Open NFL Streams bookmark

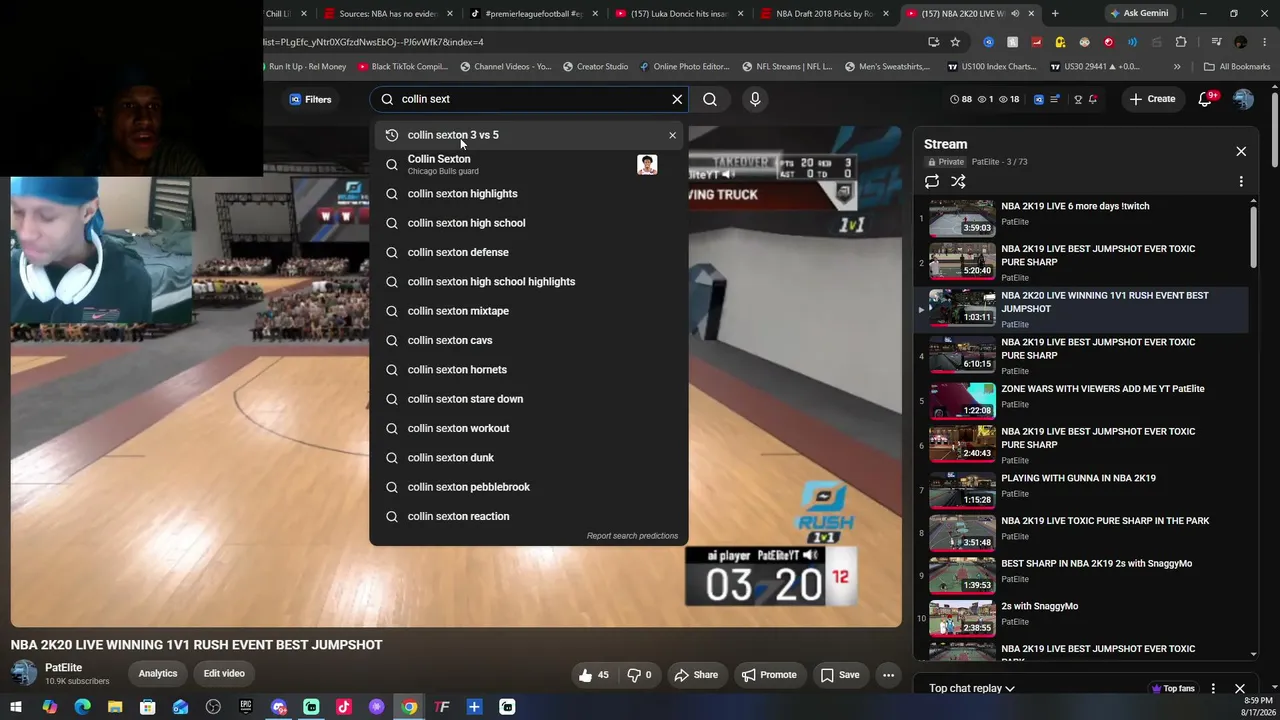[787, 67]
